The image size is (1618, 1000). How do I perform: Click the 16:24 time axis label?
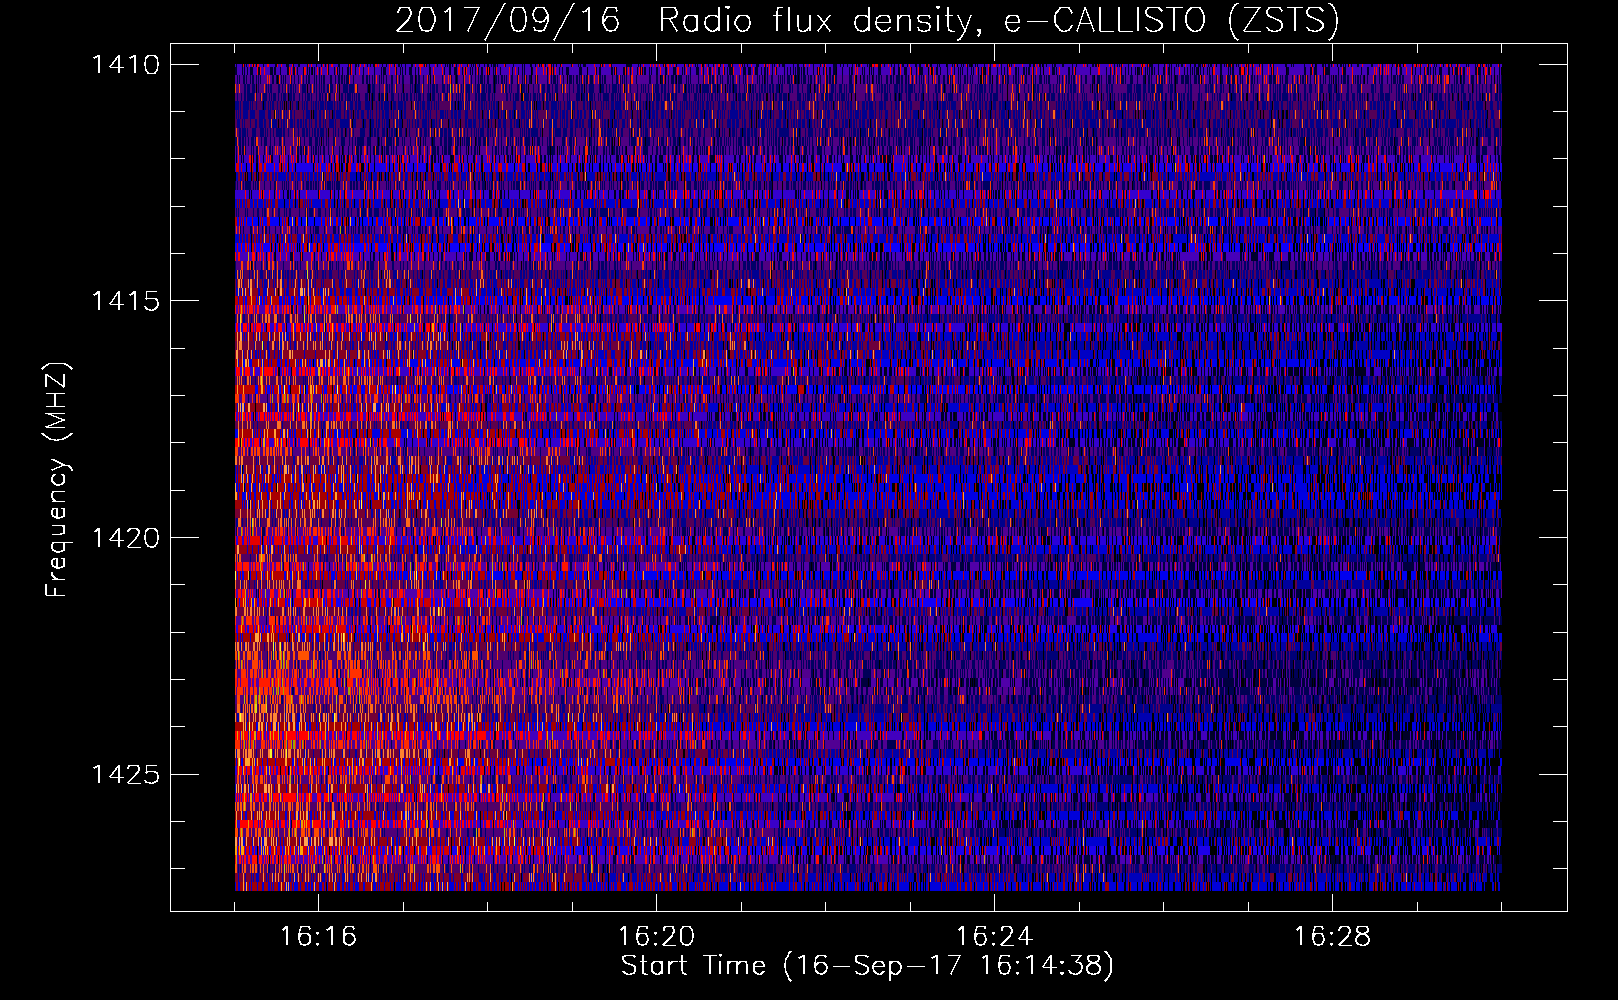point(995,937)
